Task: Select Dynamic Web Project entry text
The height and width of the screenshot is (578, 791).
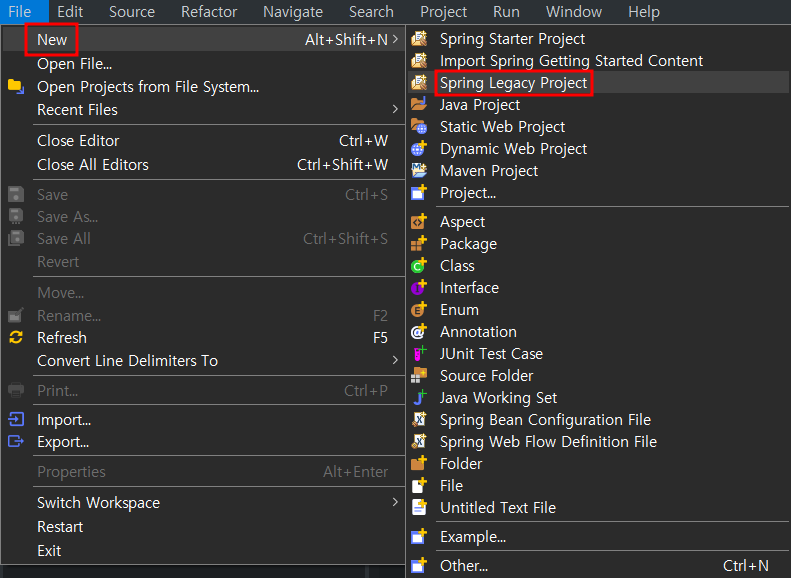Action: pos(514,149)
